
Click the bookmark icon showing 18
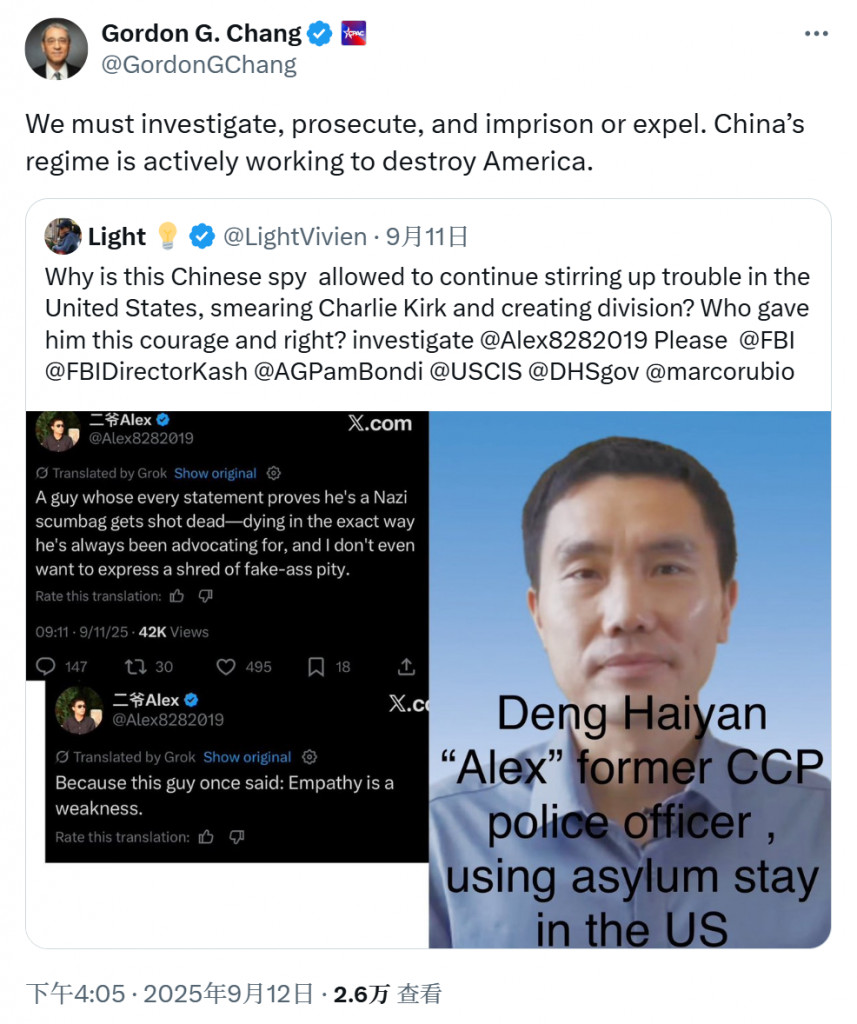[316, 667]
